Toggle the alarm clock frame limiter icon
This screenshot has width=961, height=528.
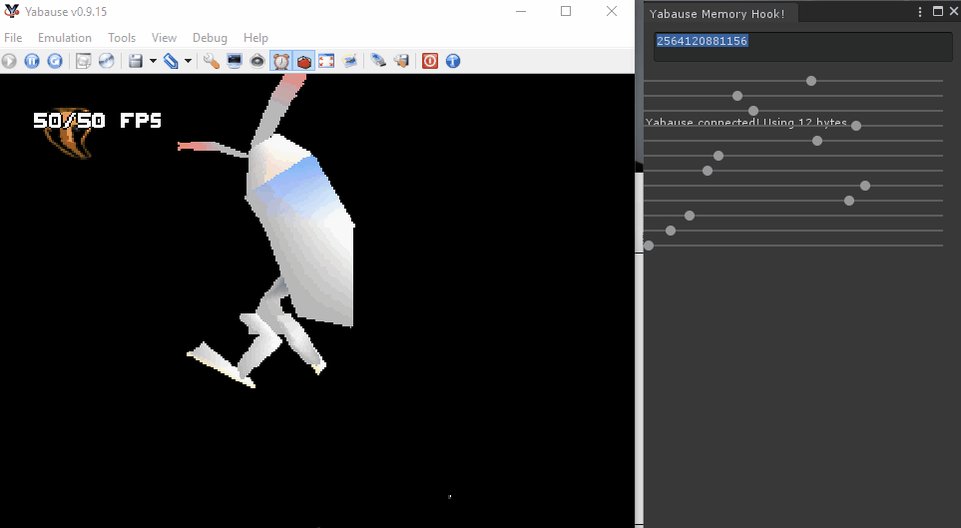[281, 61]
